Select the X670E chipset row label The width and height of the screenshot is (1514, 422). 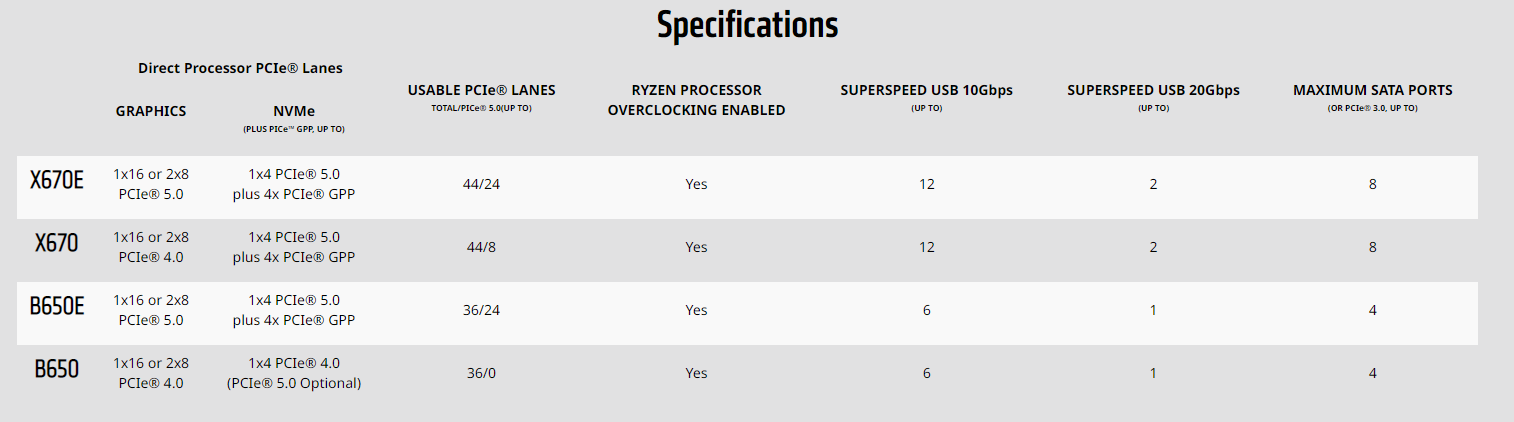[x=57, y=181]
